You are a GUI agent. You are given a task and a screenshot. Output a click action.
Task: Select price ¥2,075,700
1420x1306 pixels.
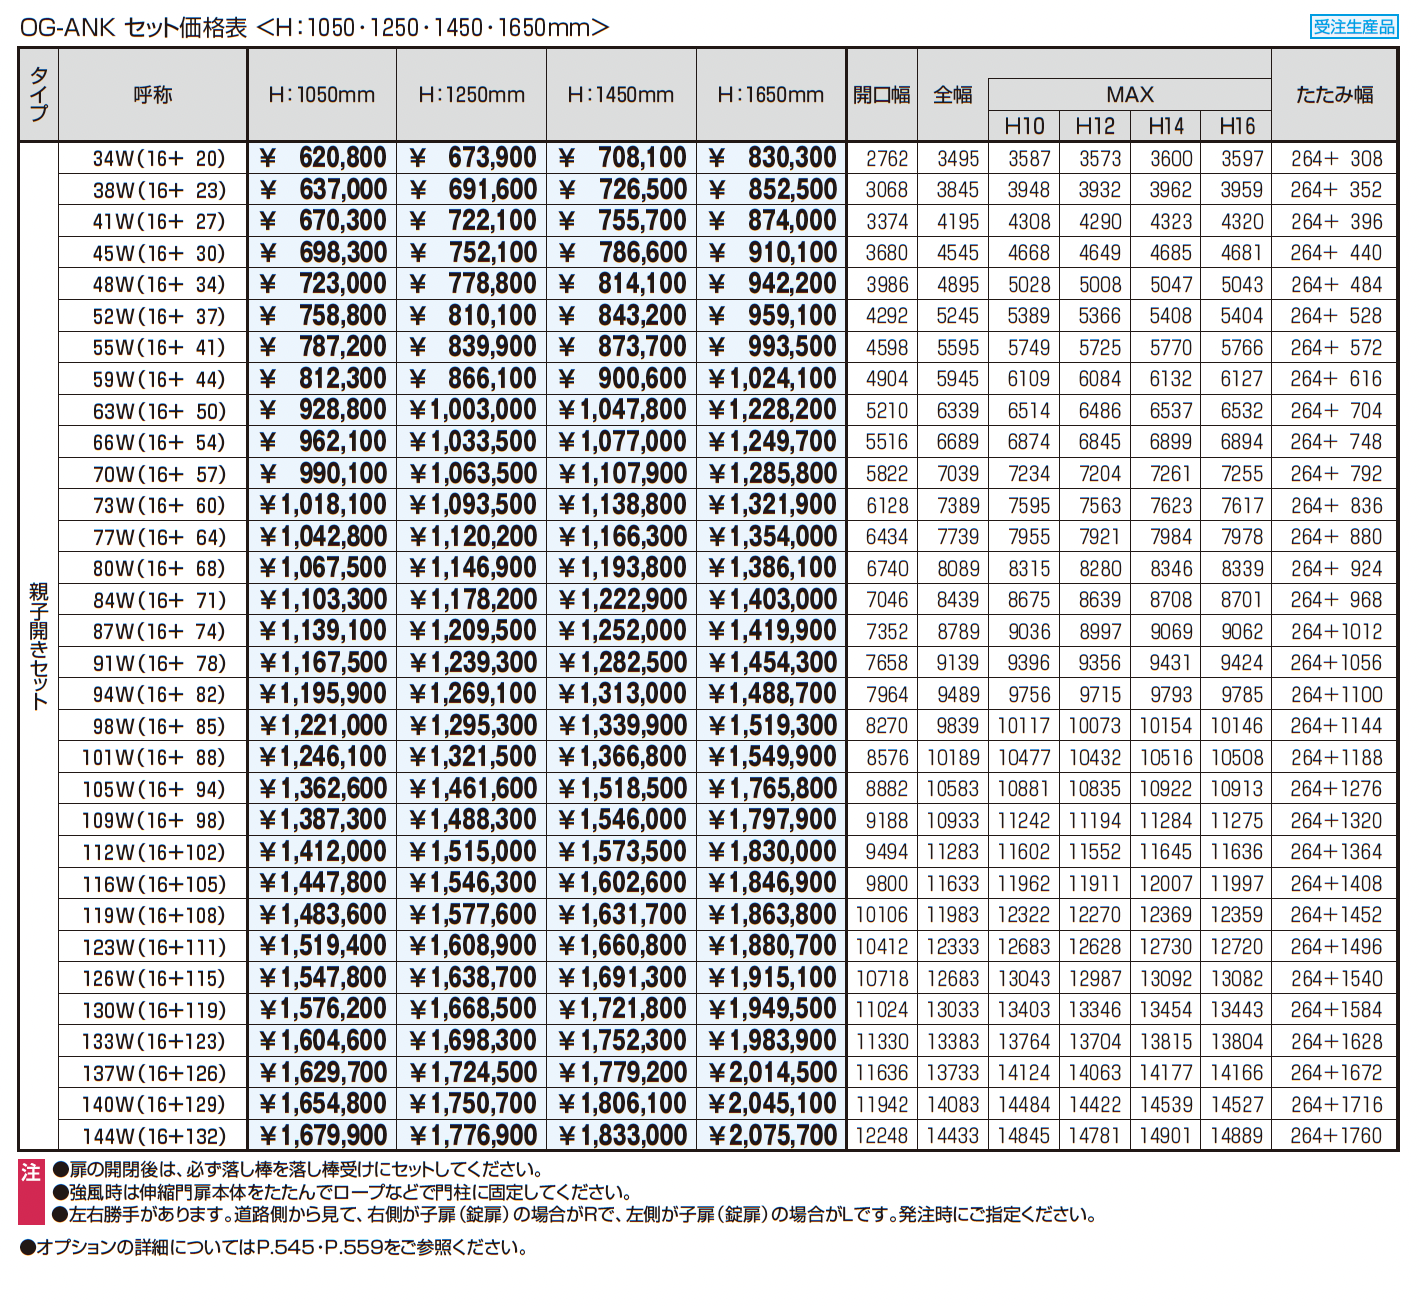pos(772,1136)
